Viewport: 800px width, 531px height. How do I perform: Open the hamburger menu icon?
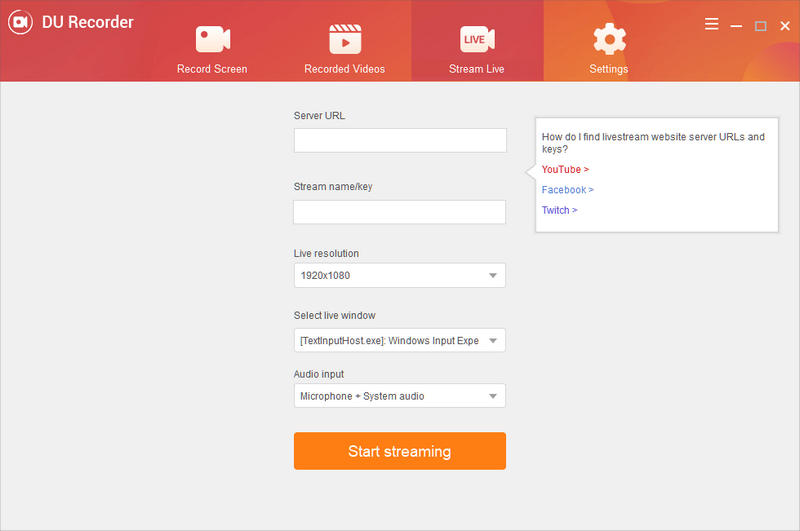712,24
